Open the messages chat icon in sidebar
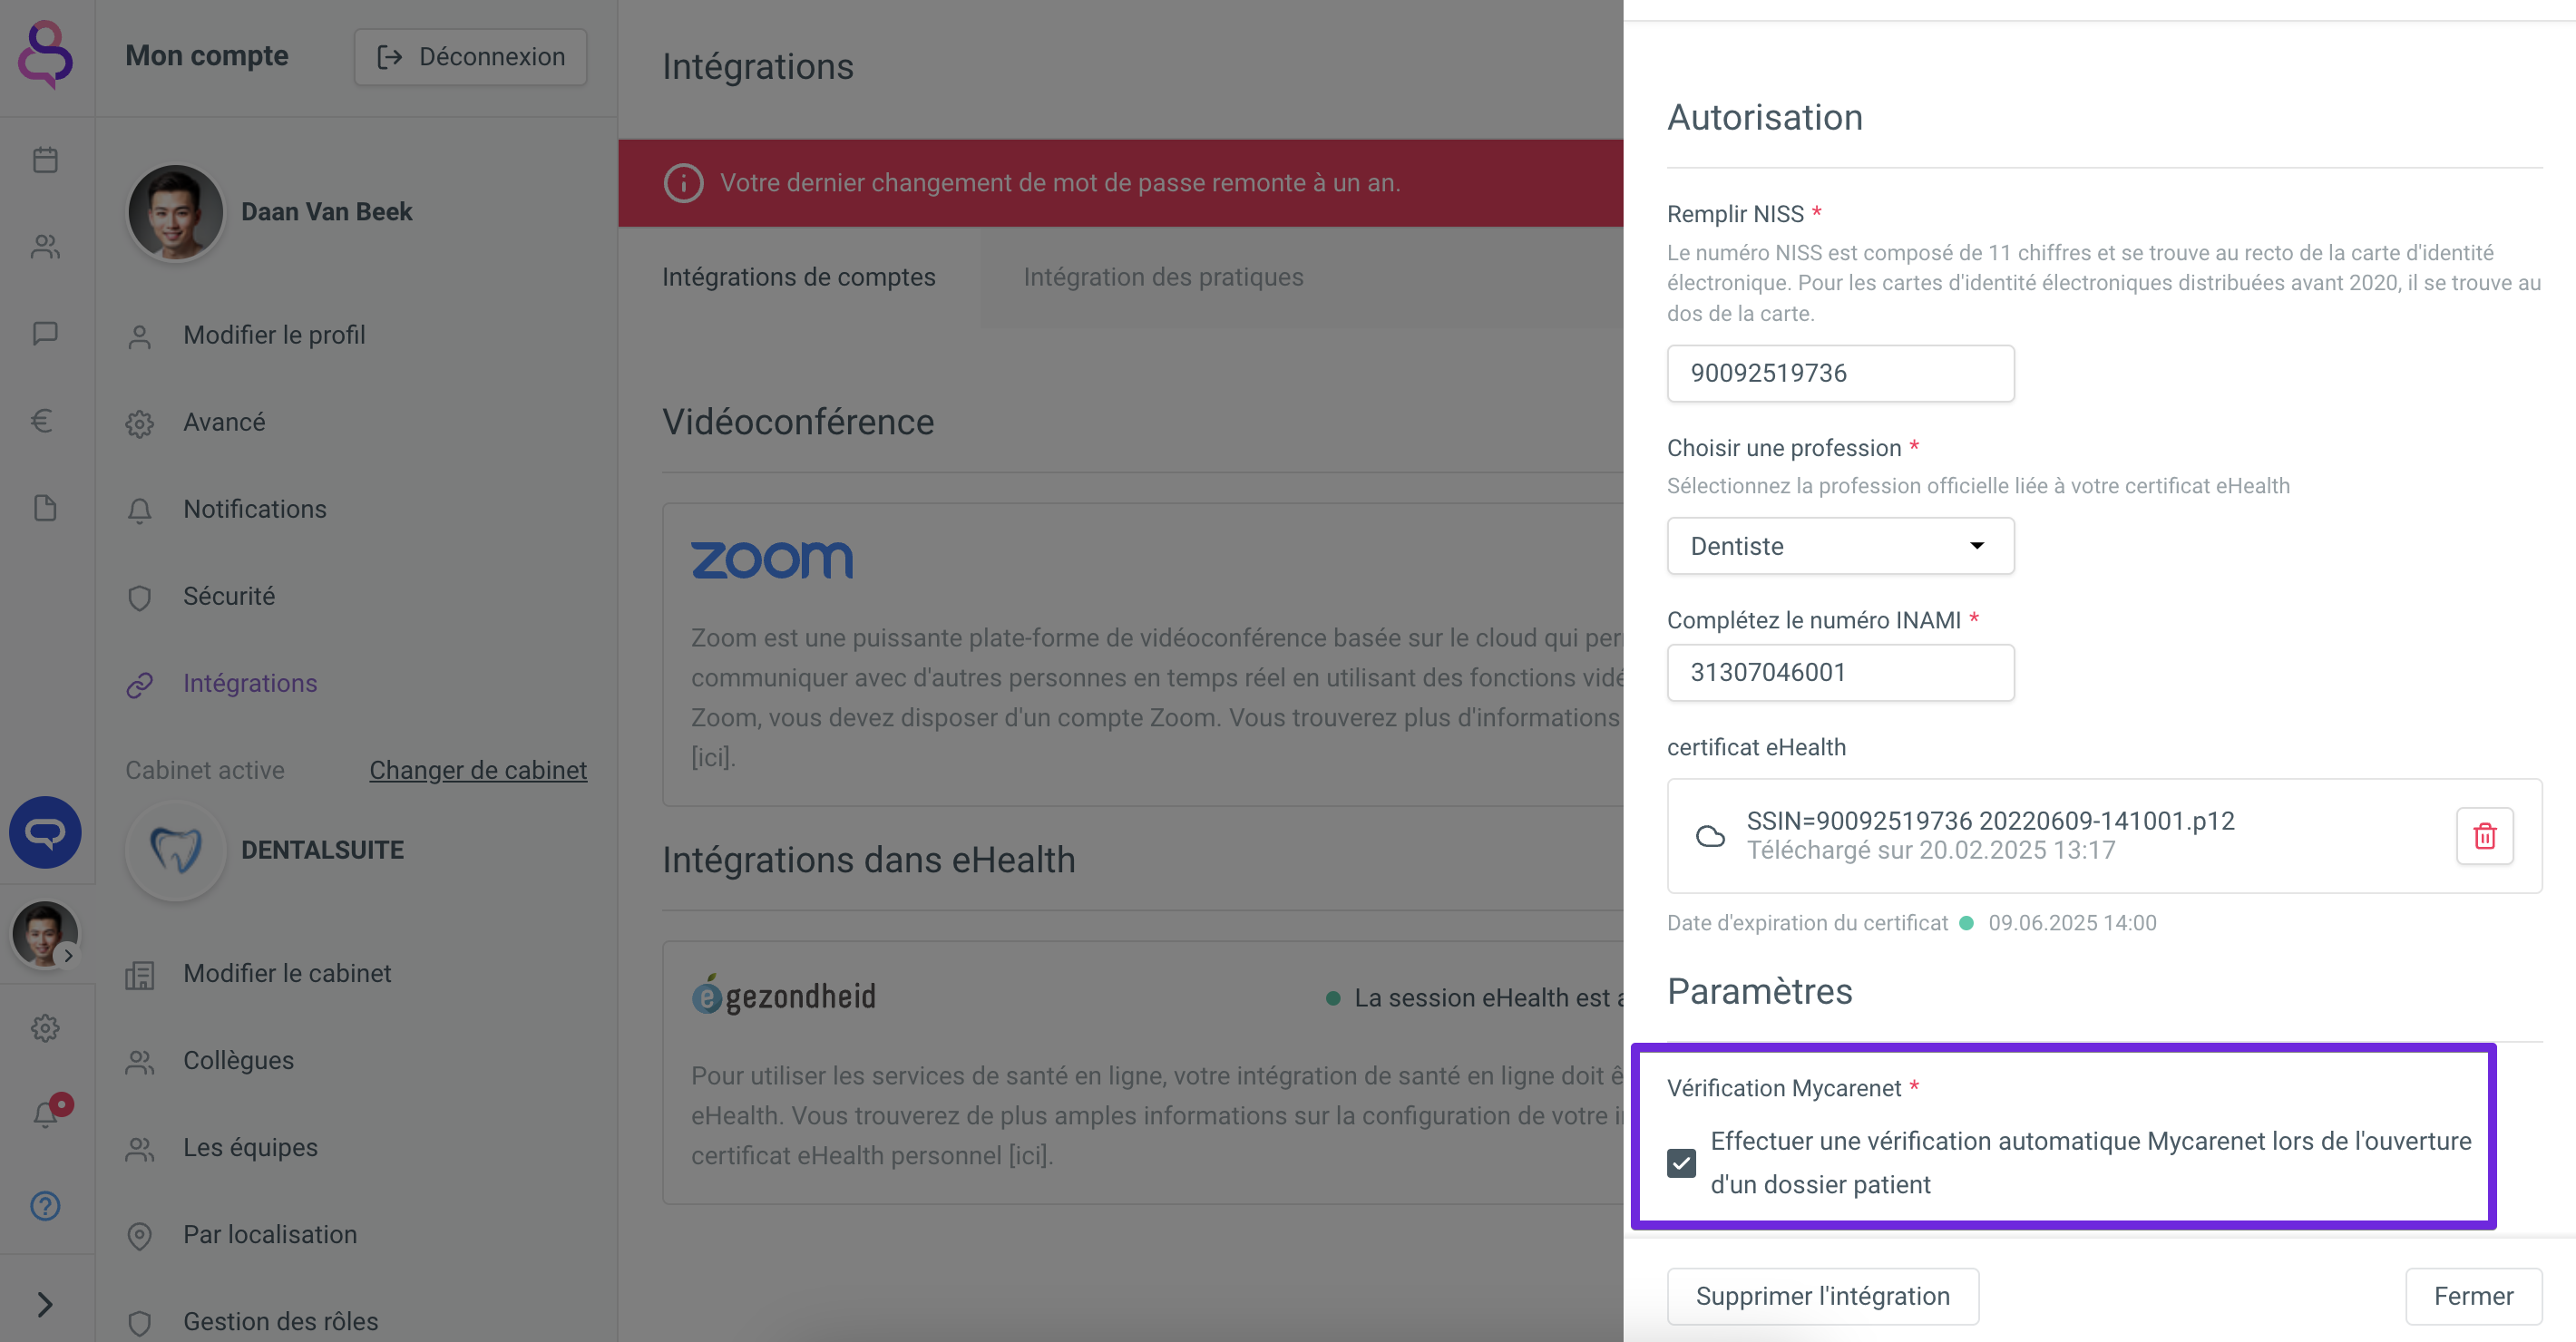Image resolution: width=2576 pixels, height=1342 pixels. [45, 333]
